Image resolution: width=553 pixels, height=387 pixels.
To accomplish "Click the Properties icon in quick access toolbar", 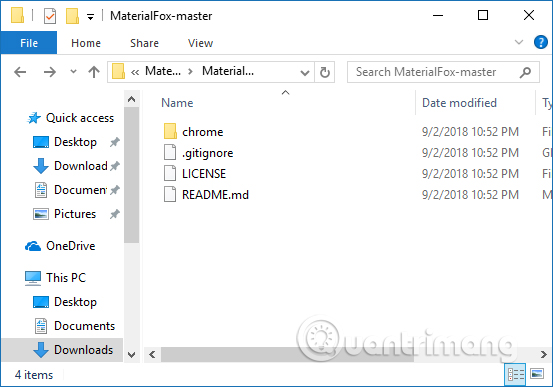I will tap(50, 16).
